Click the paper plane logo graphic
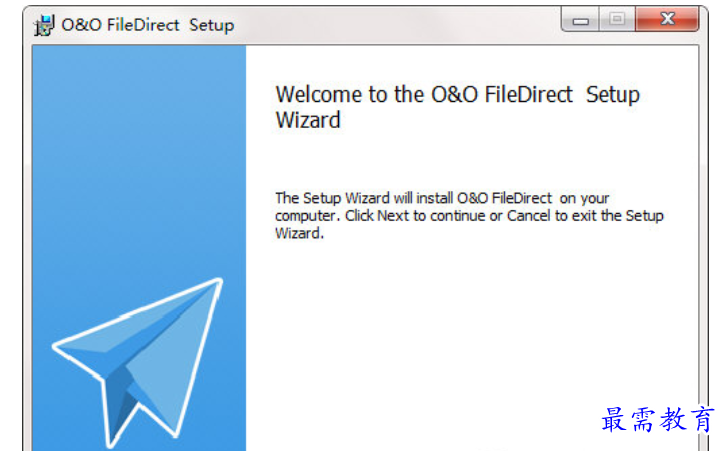This screenshot has height=451, width=723. click(x=137, y=362)
